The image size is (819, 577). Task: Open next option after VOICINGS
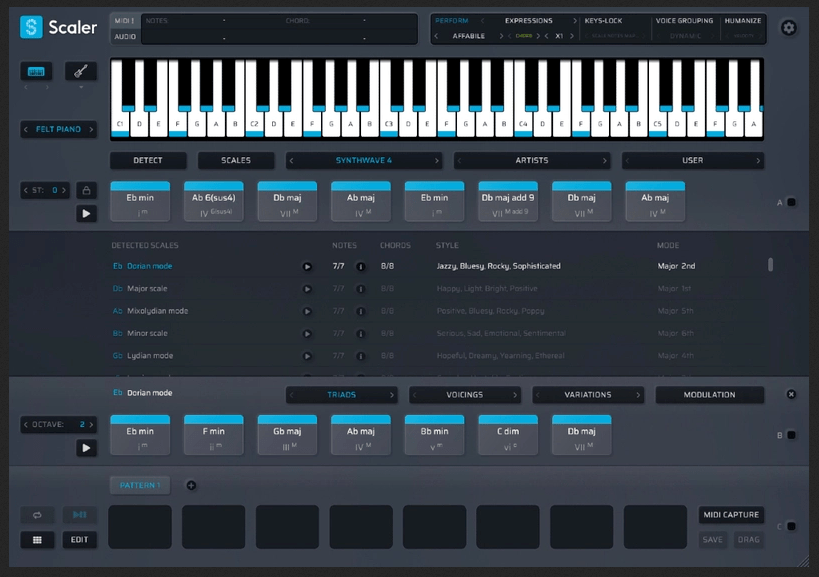514,395
